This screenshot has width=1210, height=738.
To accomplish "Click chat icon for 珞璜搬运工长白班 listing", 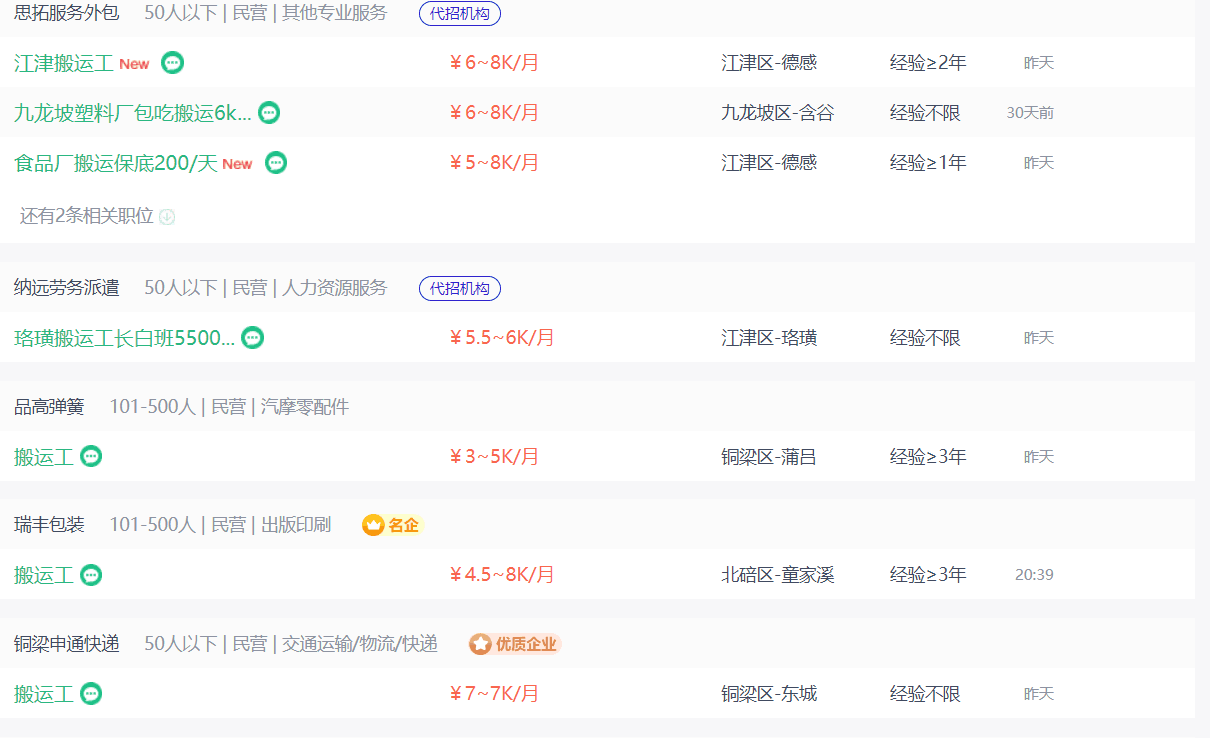I will (x=253, y=338).
